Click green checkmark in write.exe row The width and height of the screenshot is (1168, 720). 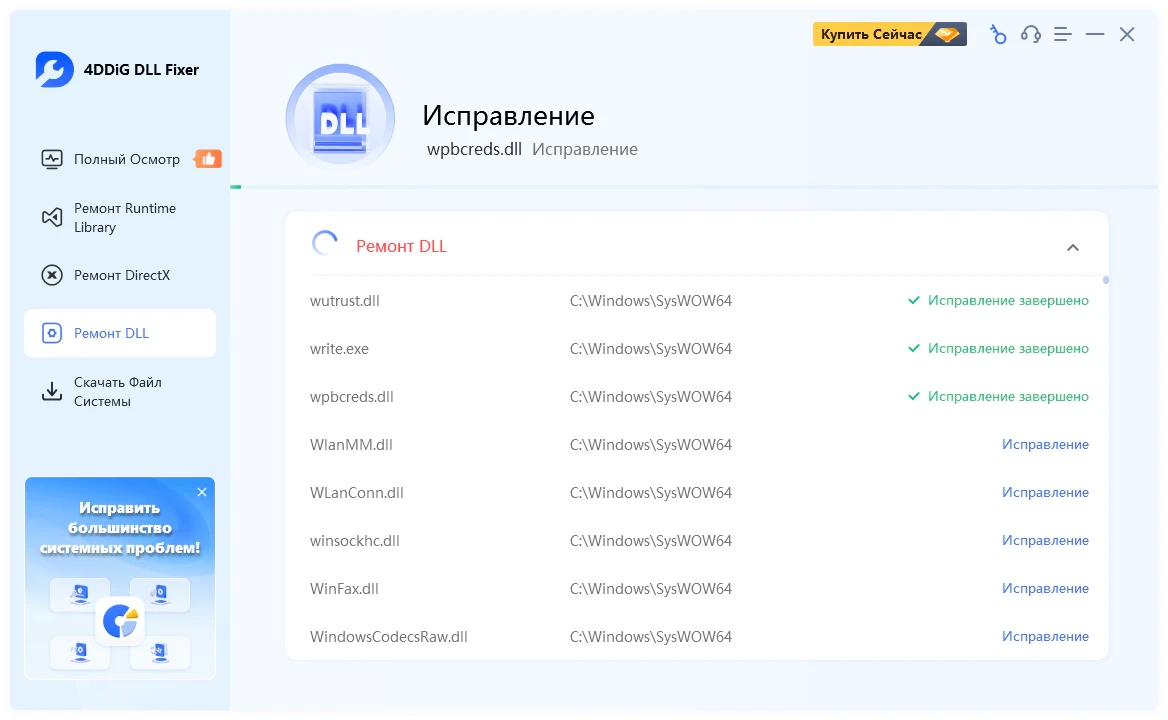click(x=913, y=348)
